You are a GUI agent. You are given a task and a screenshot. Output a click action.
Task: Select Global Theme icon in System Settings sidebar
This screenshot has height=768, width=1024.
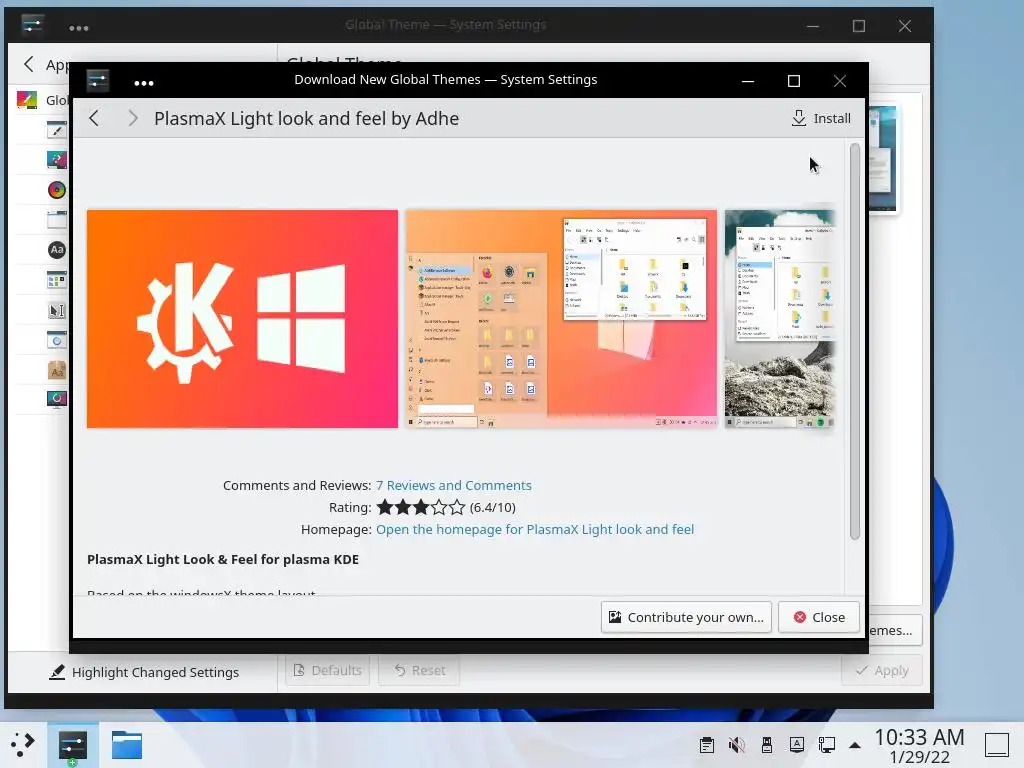tap(27, 100)
